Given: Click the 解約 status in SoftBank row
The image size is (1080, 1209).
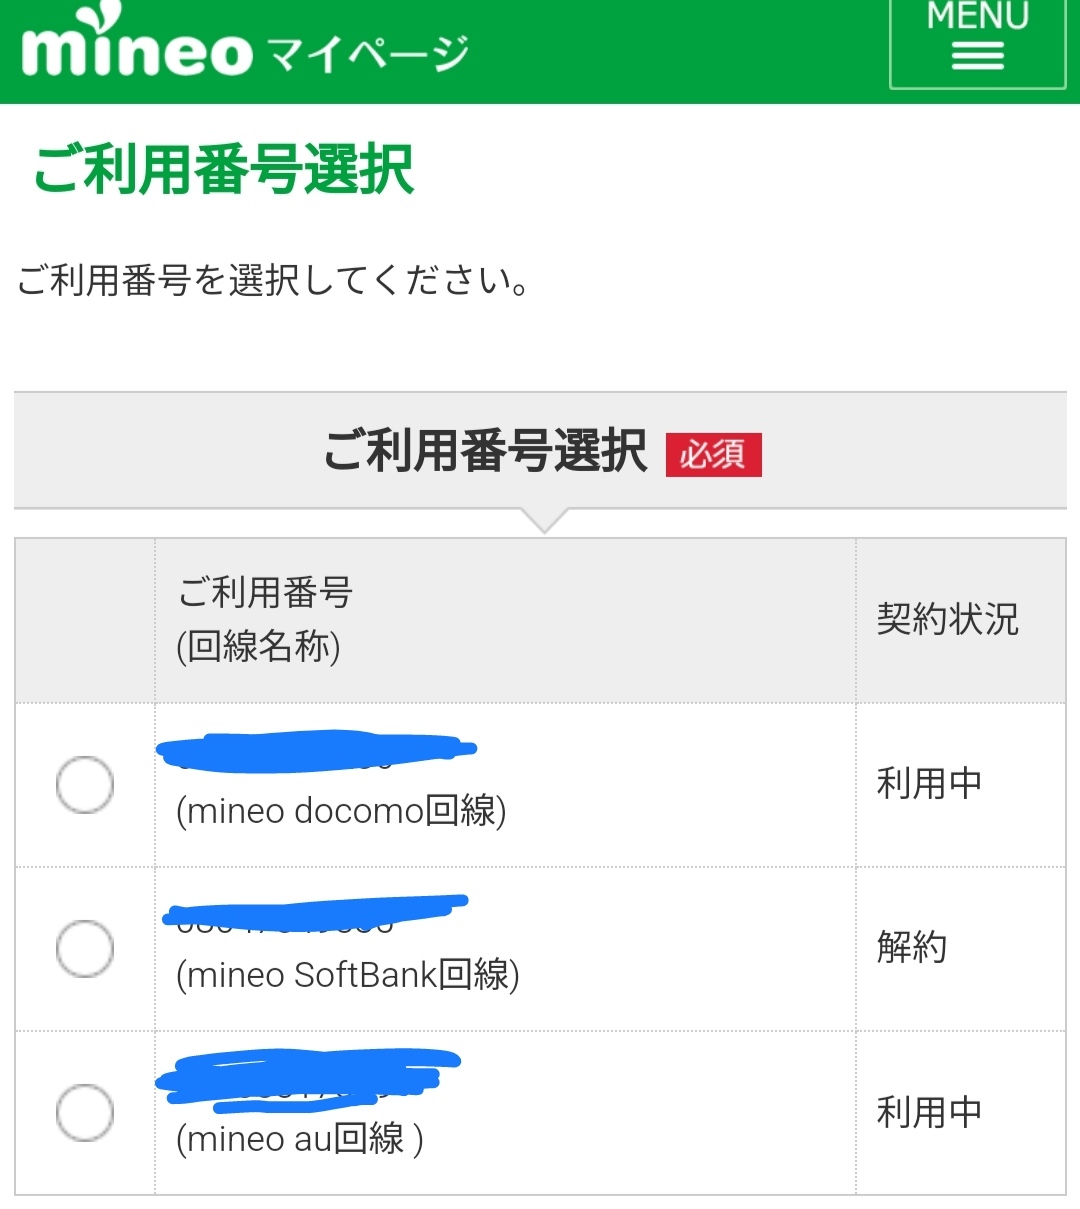Looking at the screenshot, I should click(911, 947).
